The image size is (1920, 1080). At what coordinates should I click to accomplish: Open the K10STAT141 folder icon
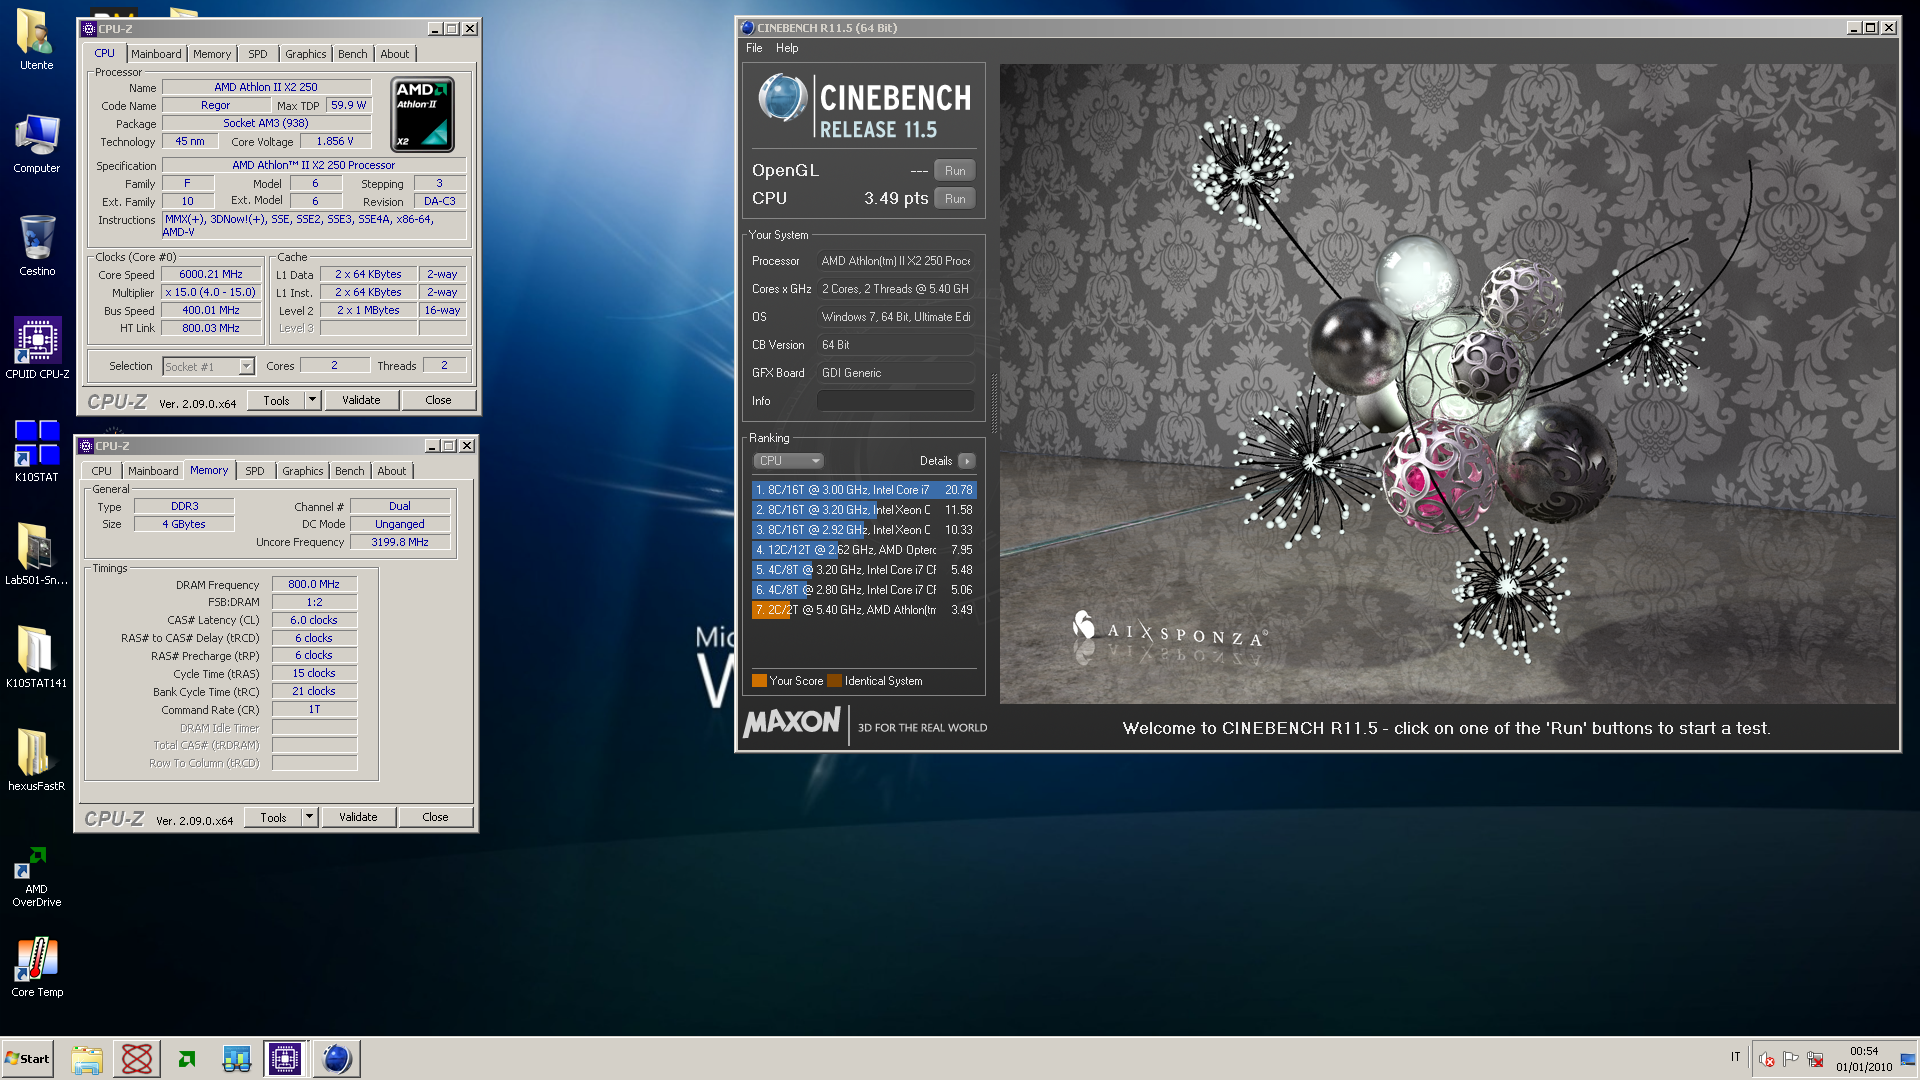pyautogui.click(x=36, y=658)
